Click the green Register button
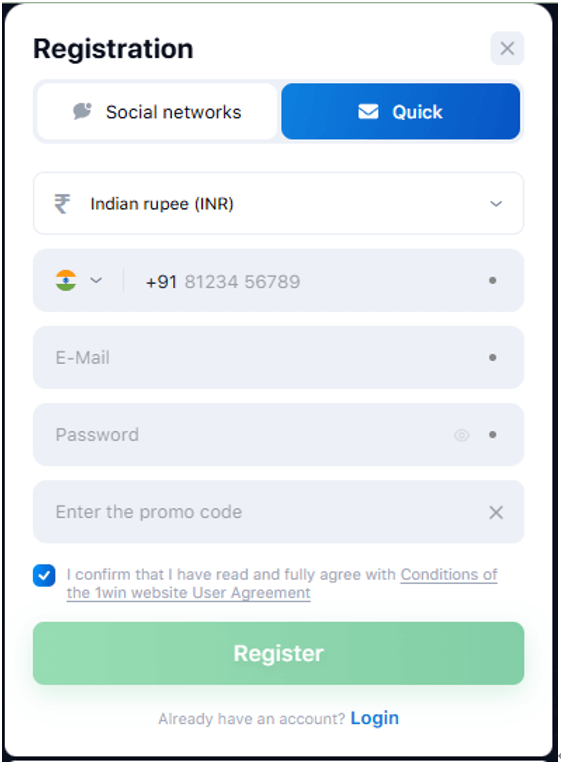561x763 pixels. click(x=278, y=653)
